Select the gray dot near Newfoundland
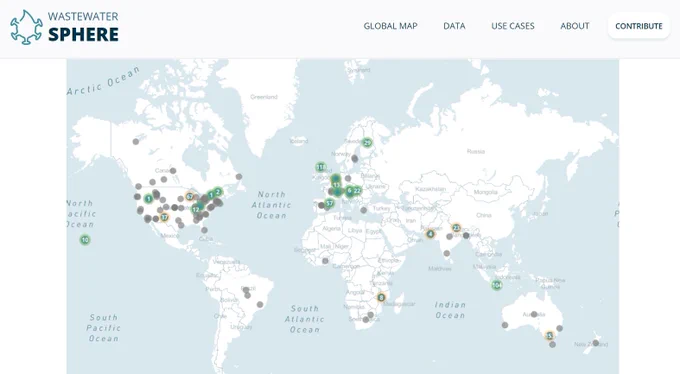The height and width of the screenshot is (374, 680). point(239,177)
